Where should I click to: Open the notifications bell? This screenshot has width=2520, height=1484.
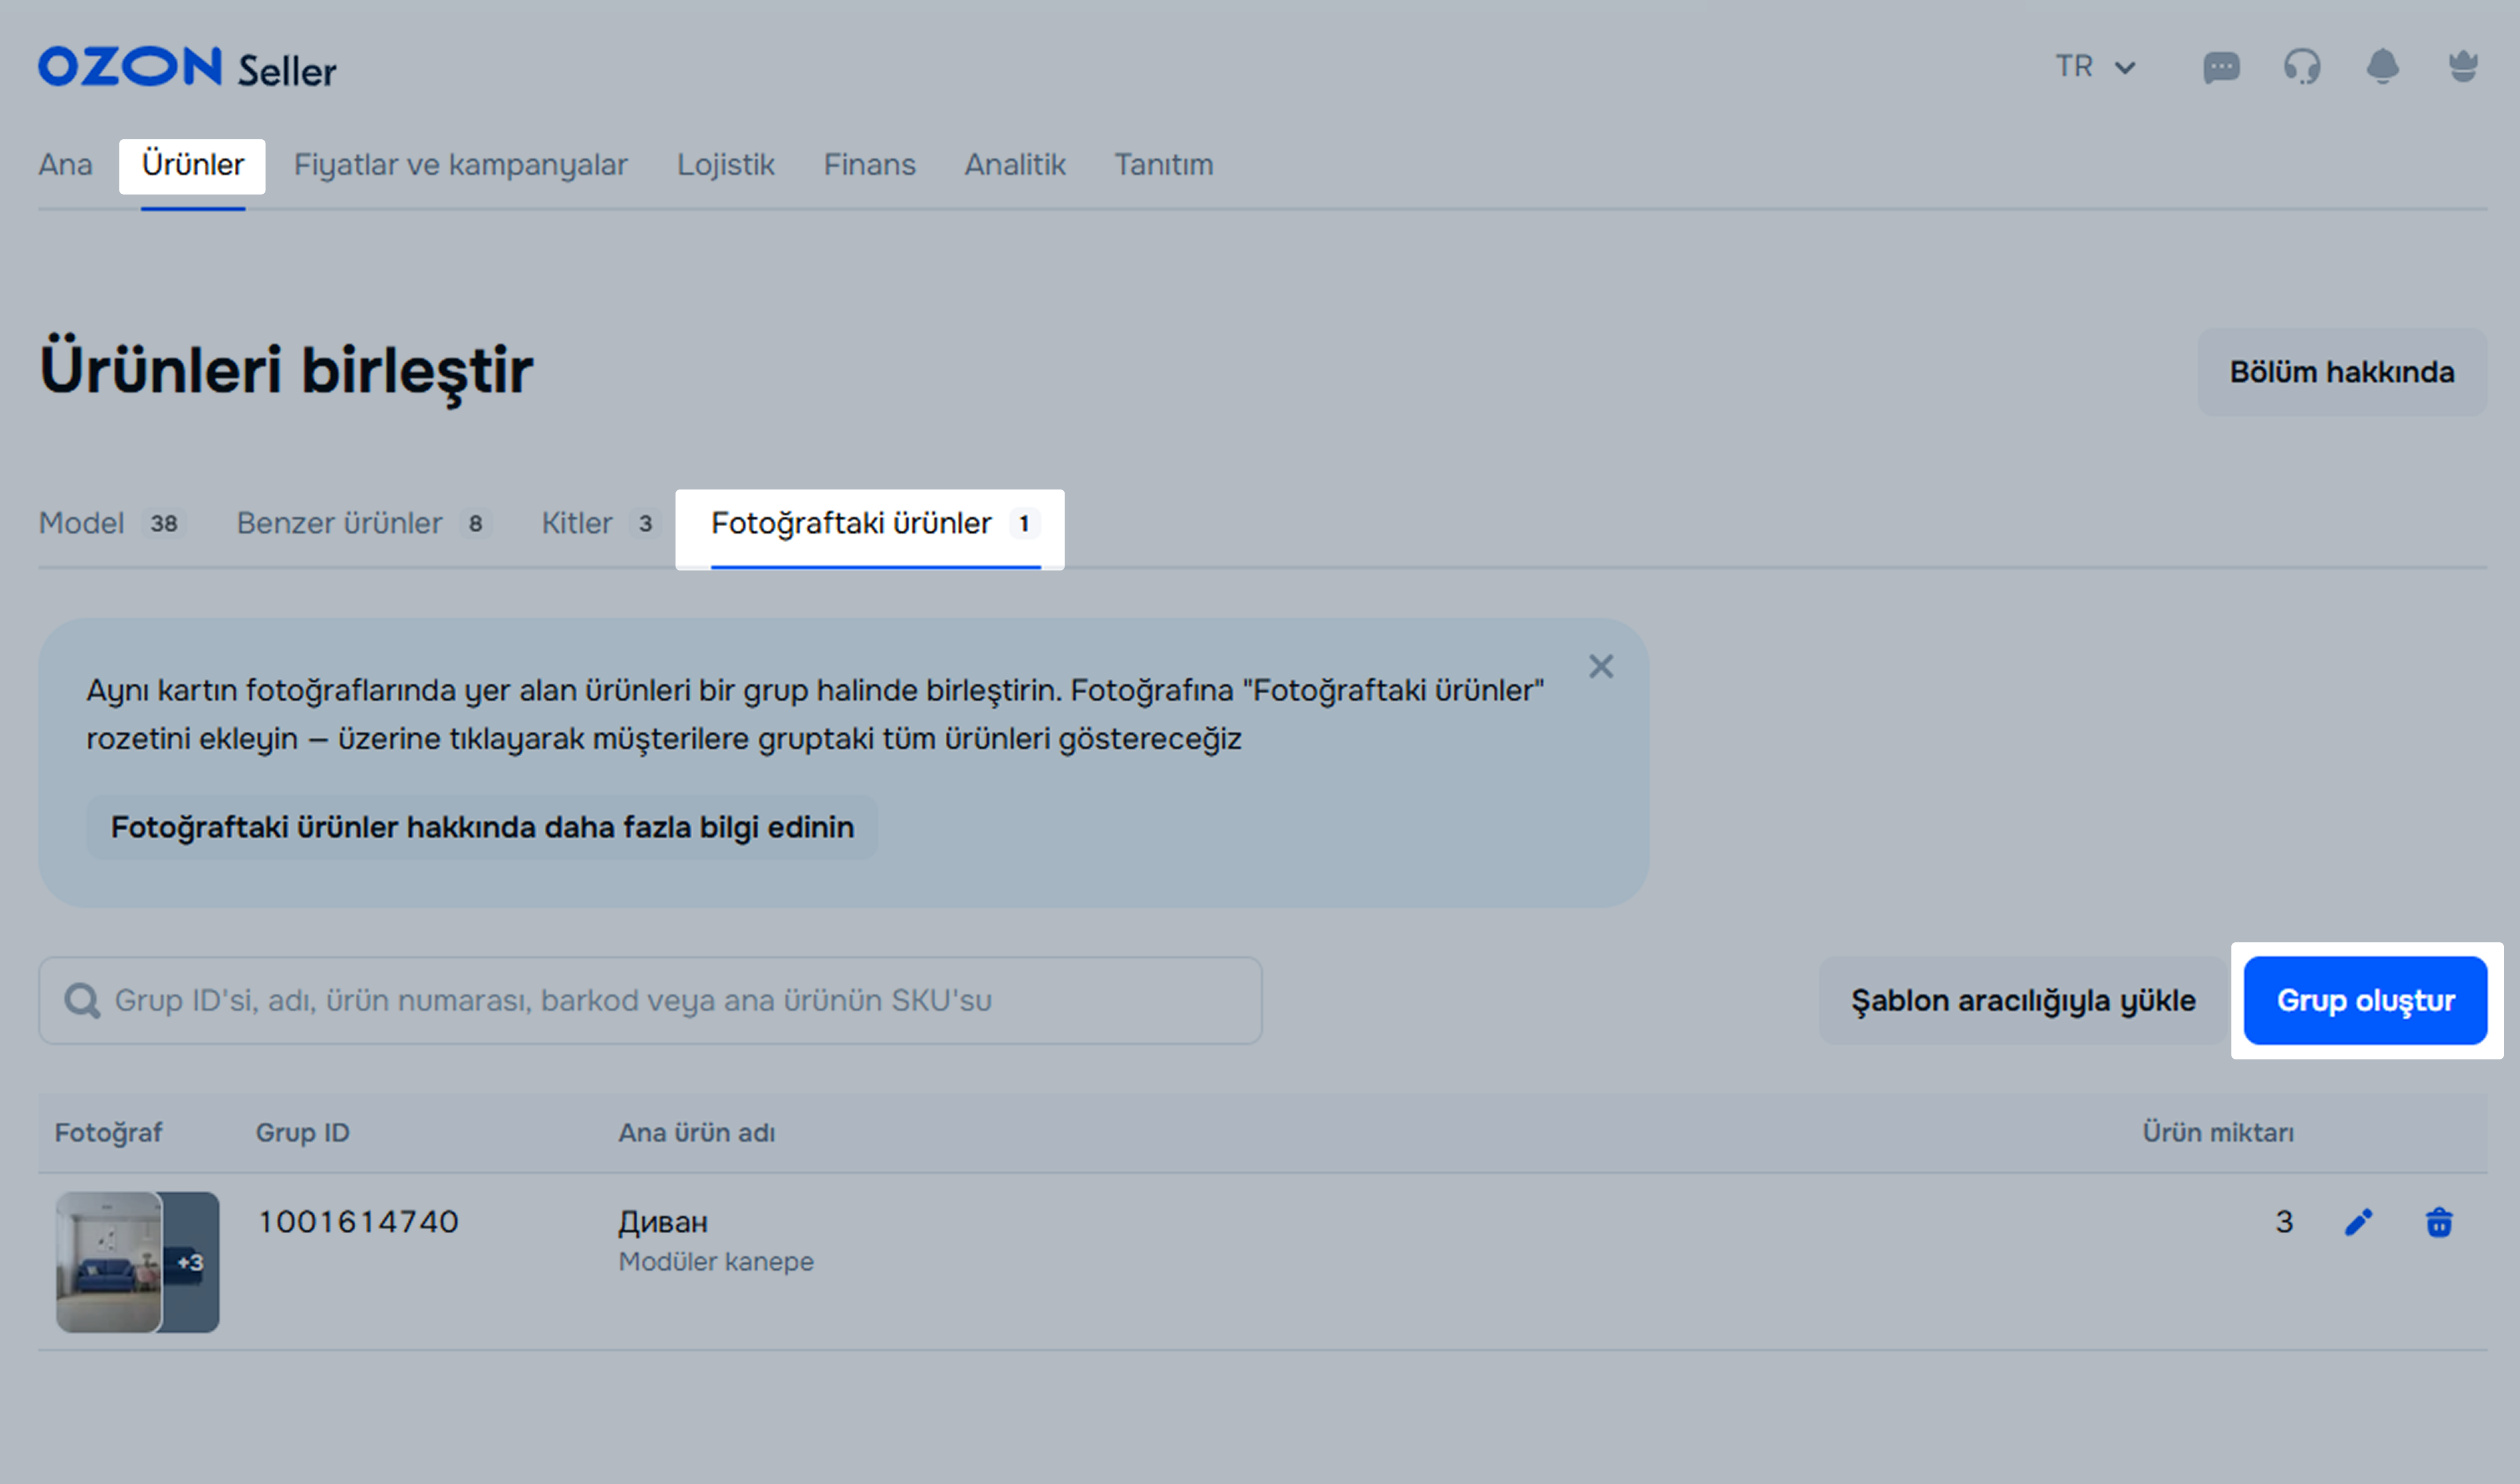coord(2382,68)
